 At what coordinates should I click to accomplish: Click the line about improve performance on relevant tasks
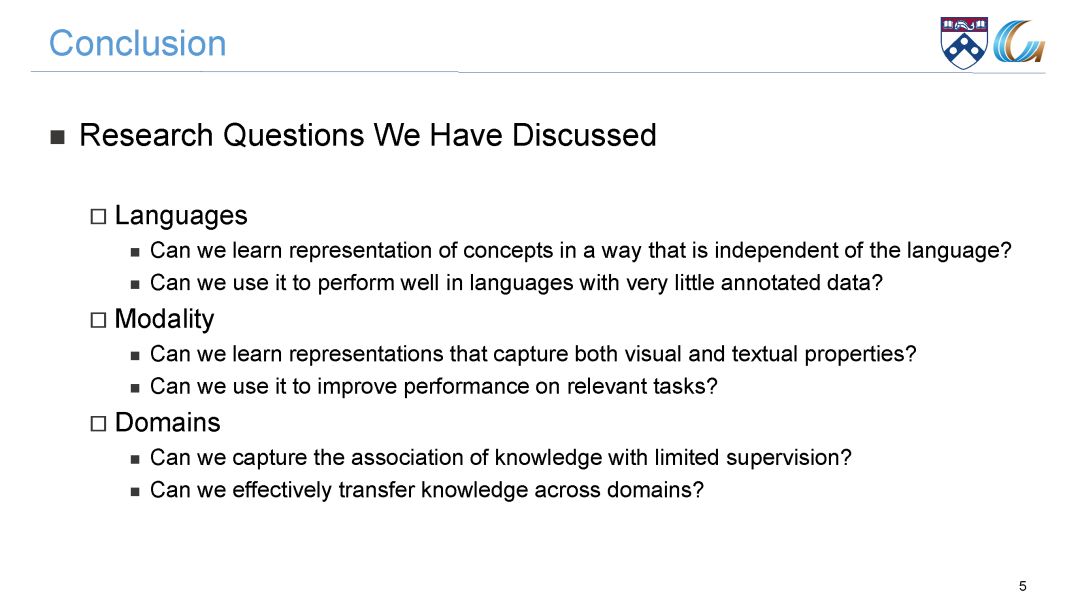tap(434, 386)
